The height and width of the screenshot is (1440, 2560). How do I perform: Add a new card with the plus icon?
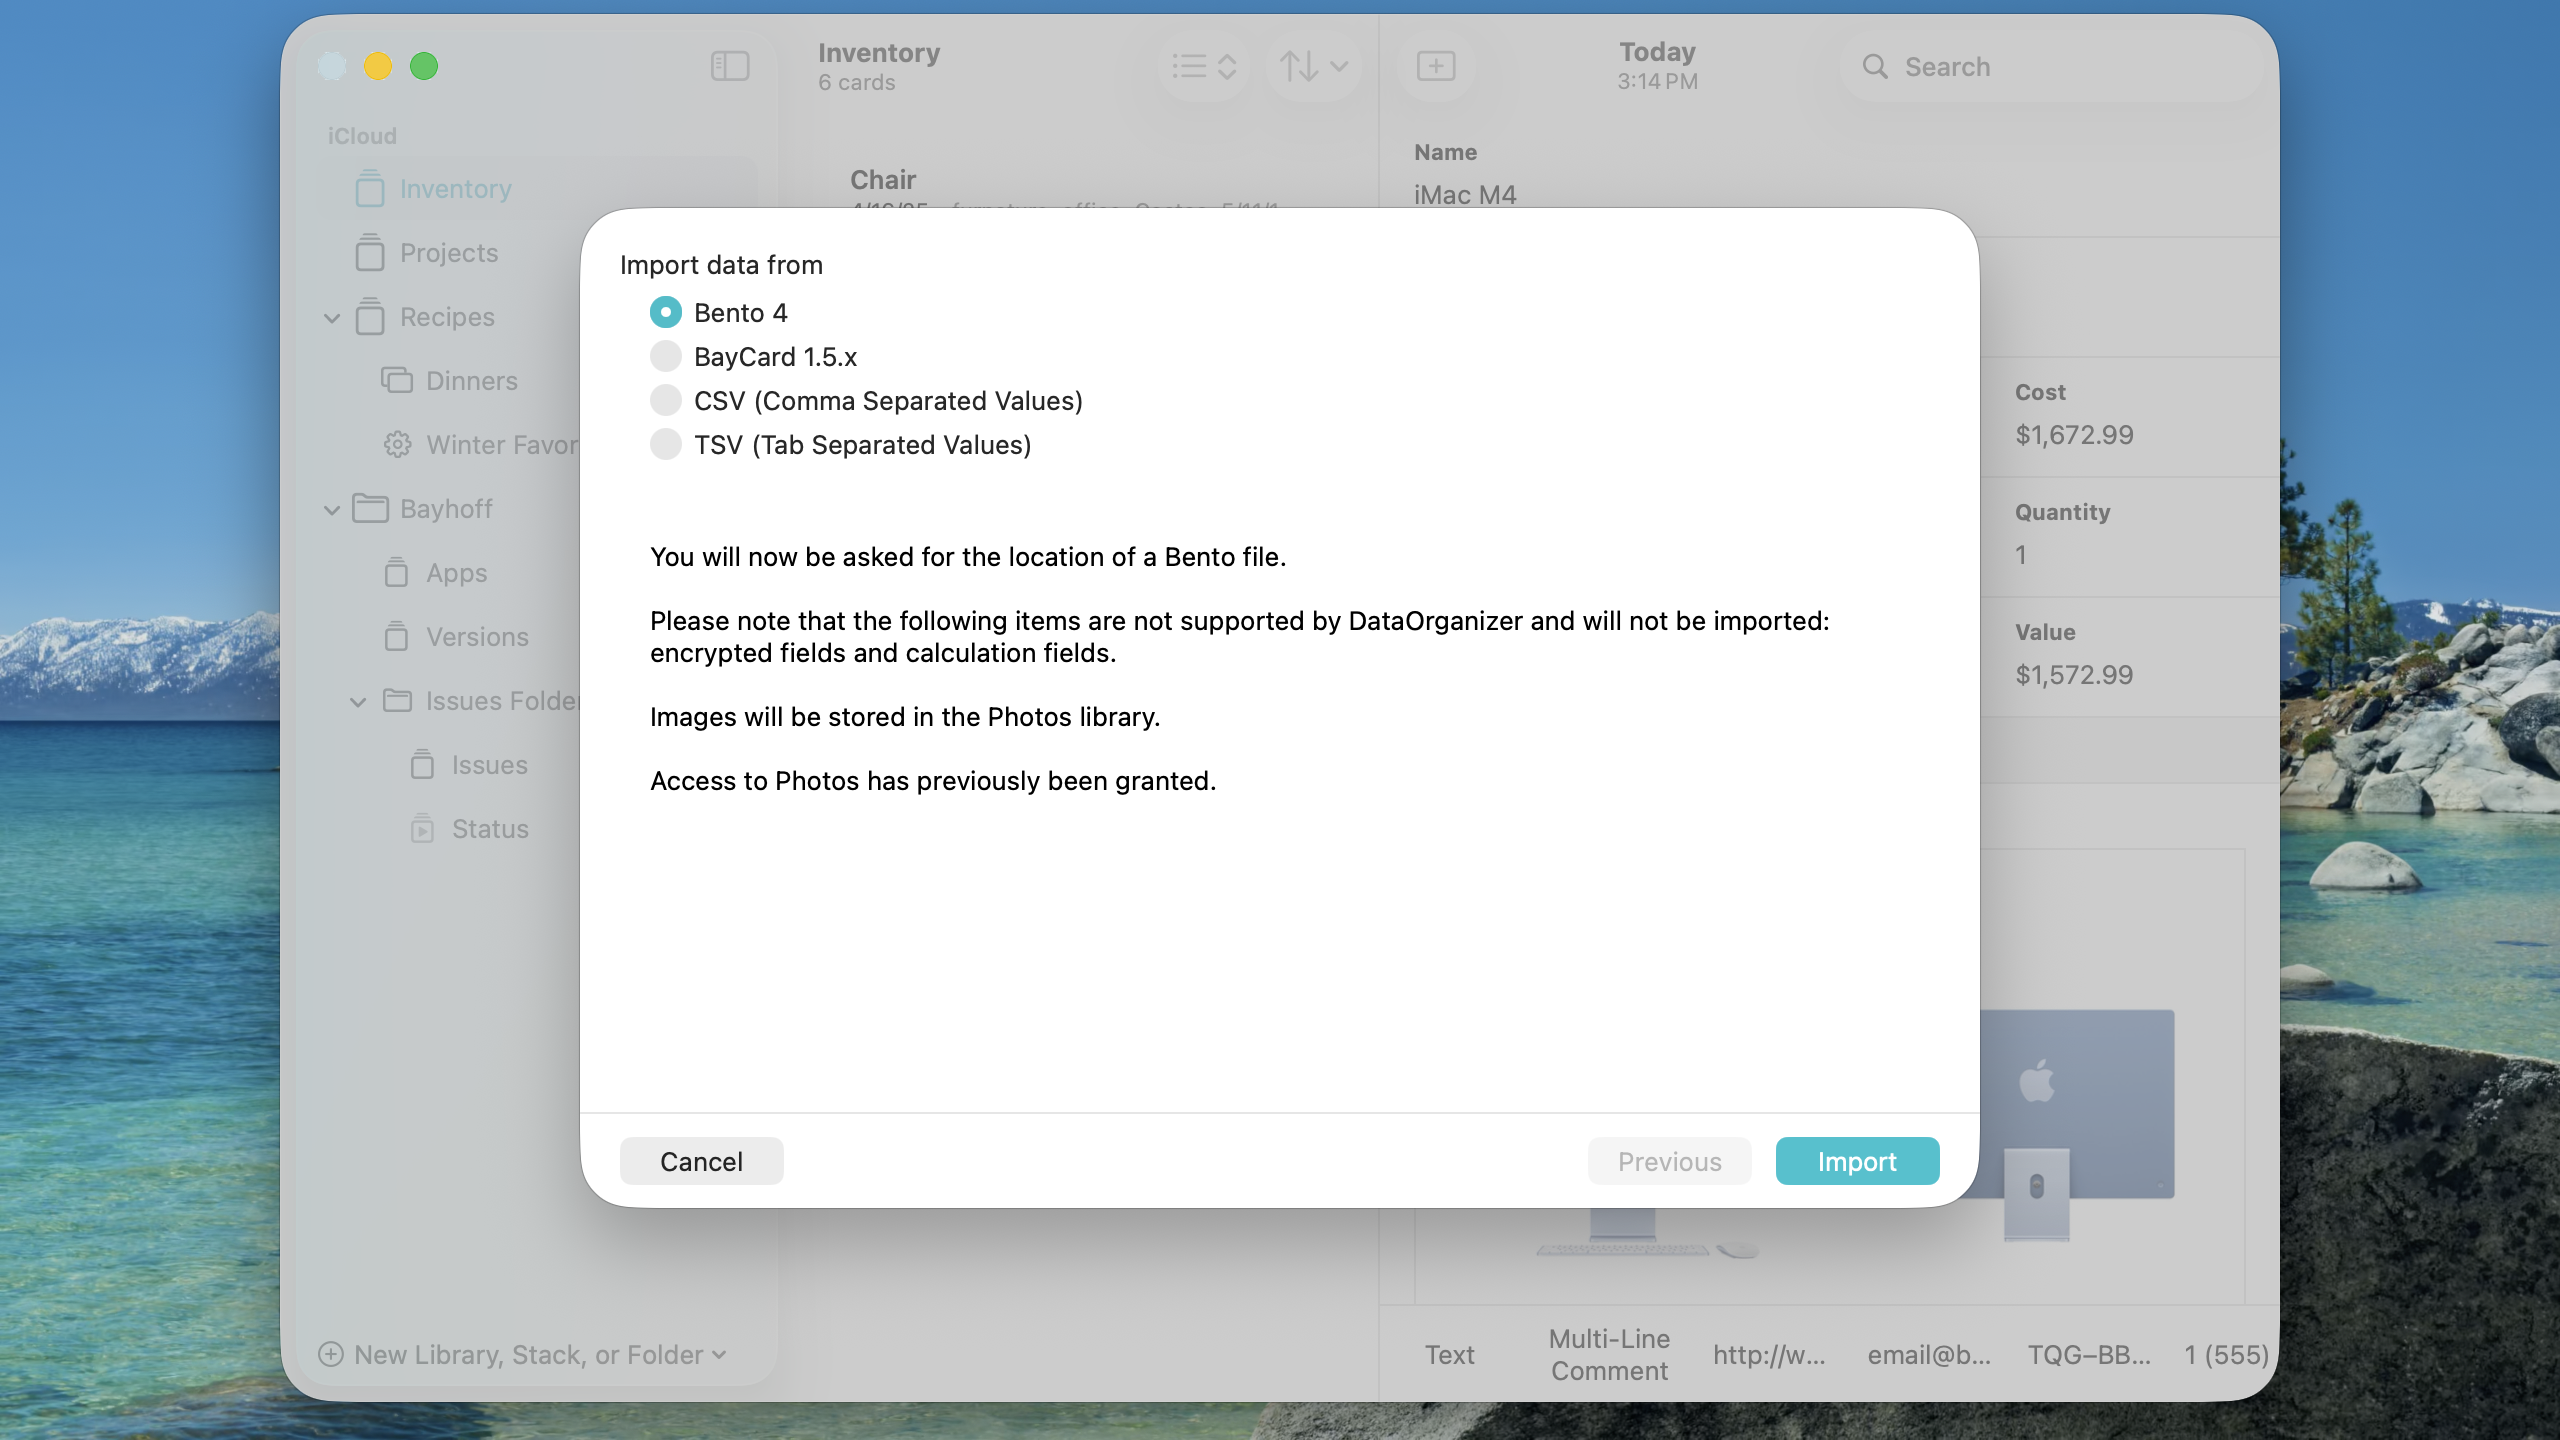[x=1437, y=66]
